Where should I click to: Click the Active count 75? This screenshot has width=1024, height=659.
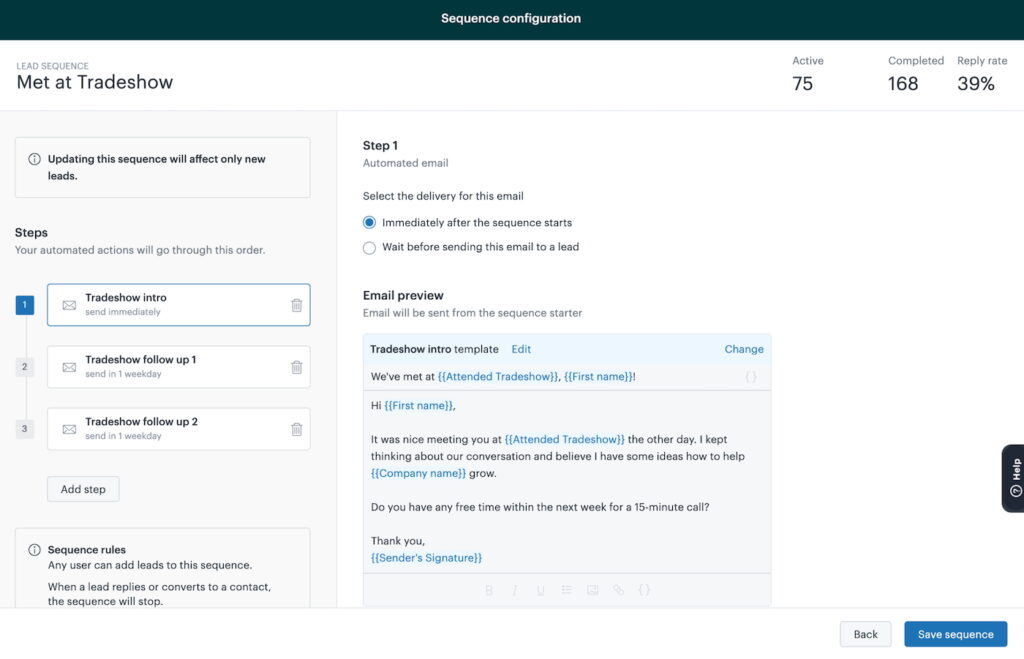[x=803, y=84]
